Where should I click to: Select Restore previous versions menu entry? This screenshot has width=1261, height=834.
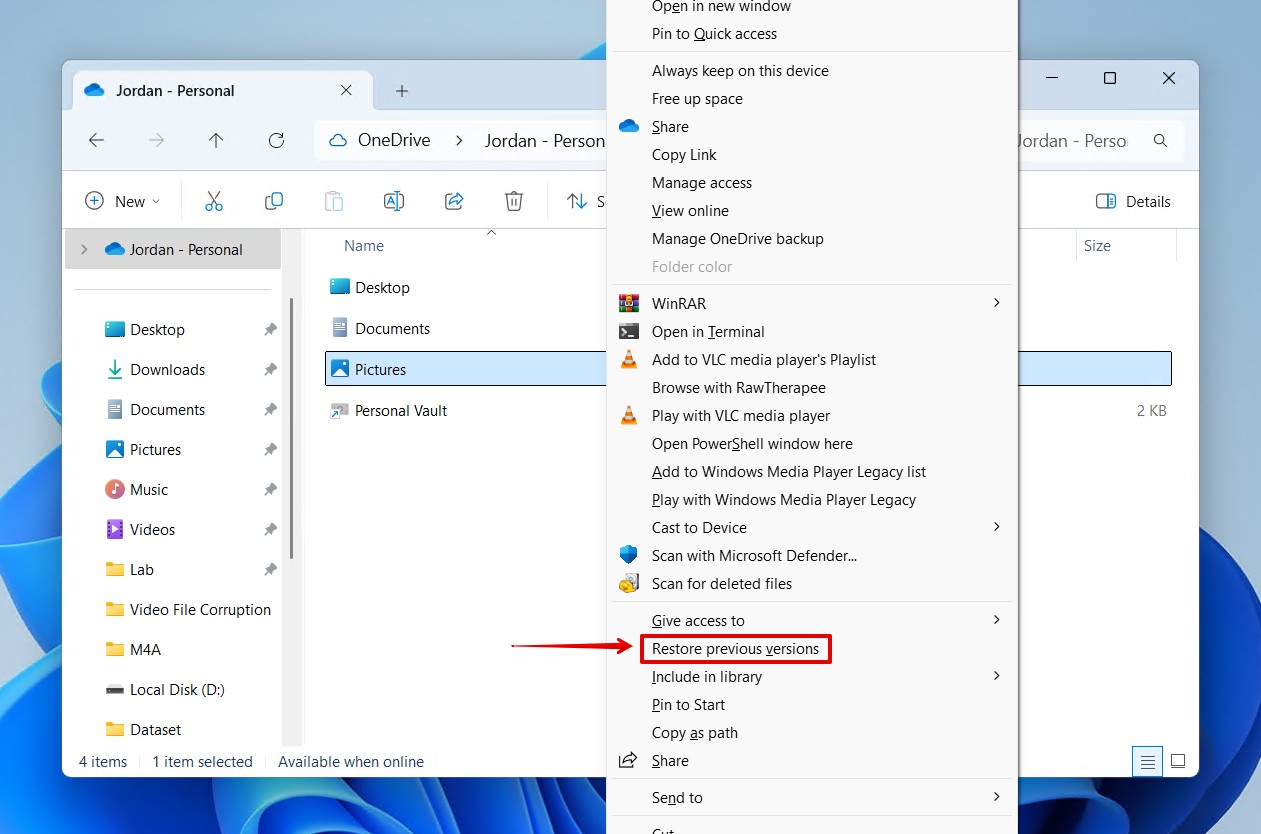click(x=735, y=649)
